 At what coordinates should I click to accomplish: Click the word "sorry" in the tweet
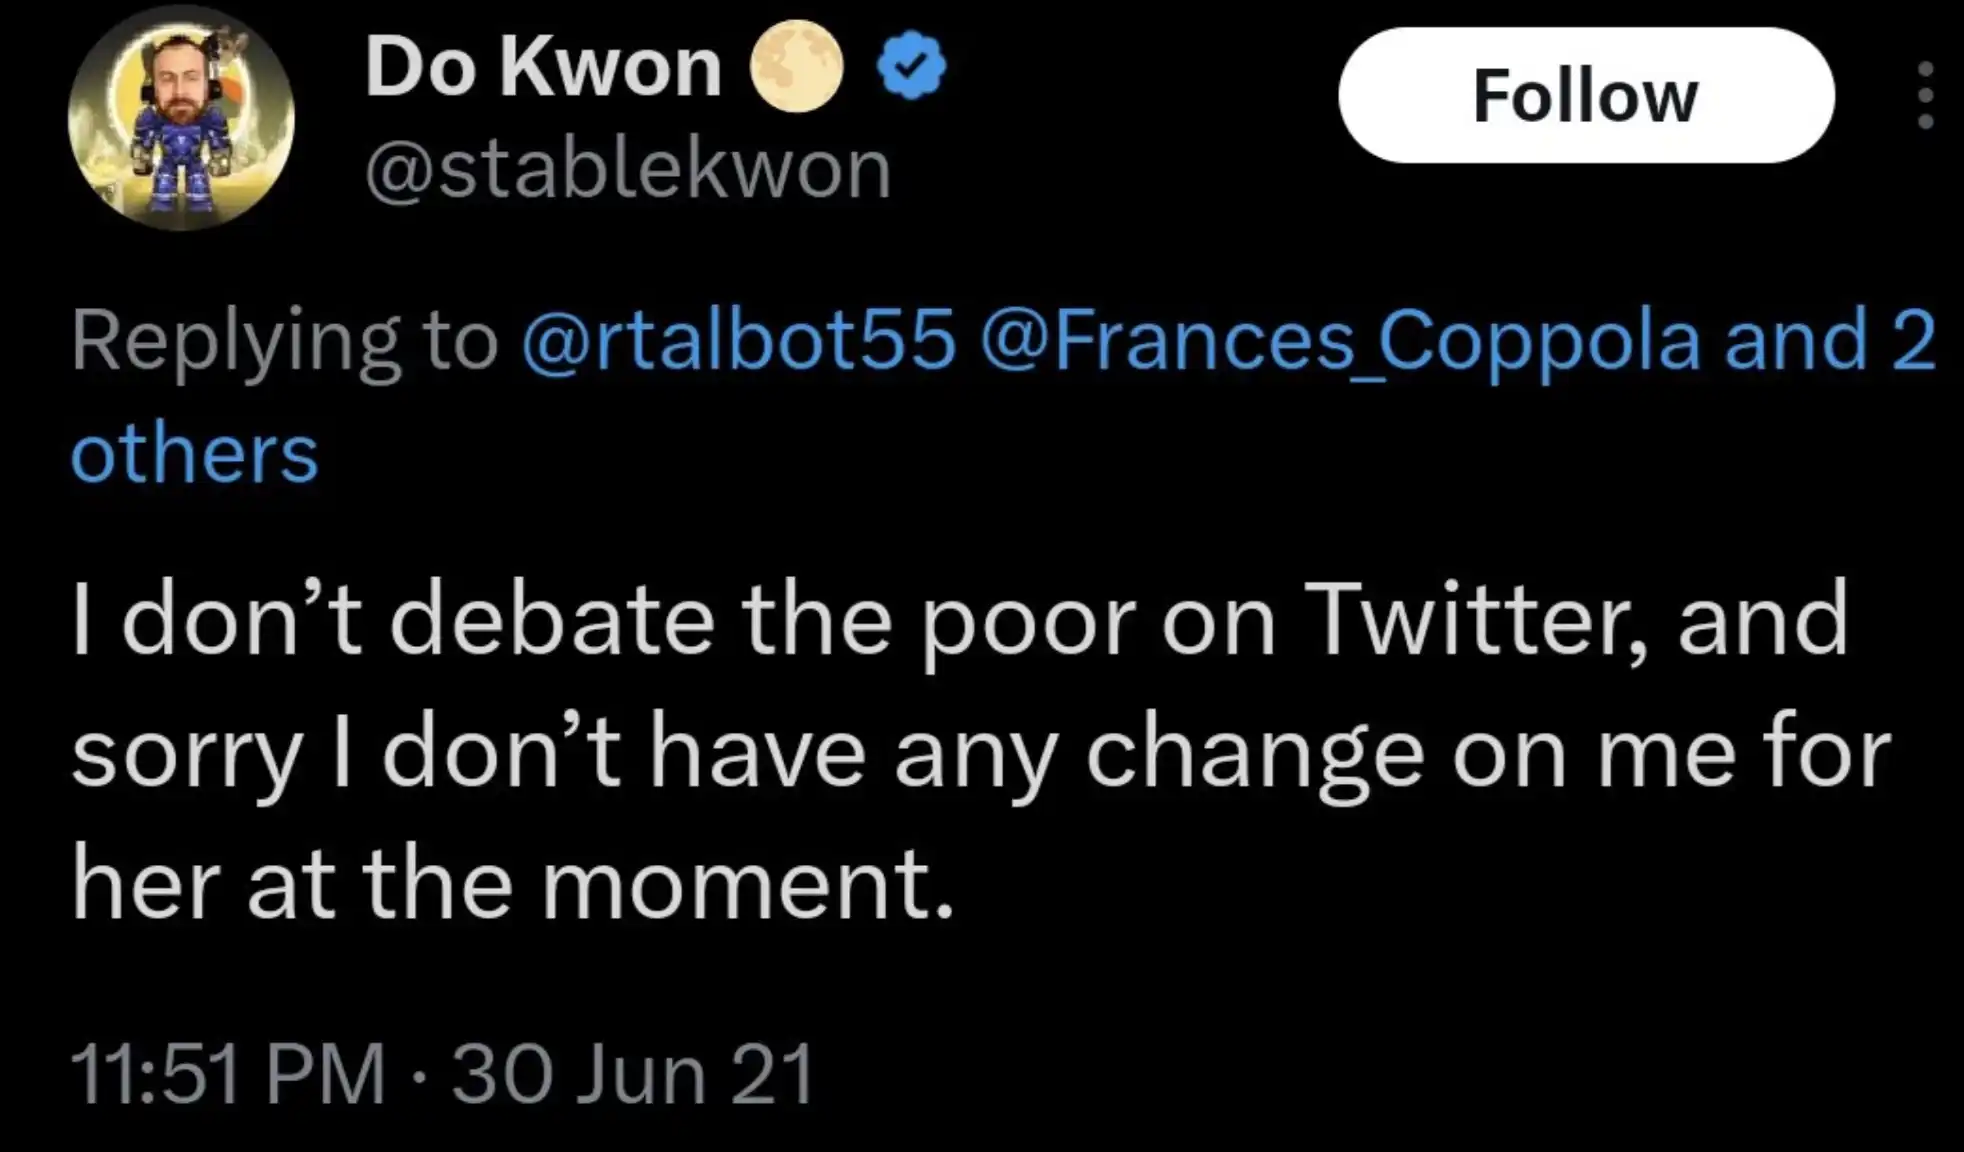187,754
